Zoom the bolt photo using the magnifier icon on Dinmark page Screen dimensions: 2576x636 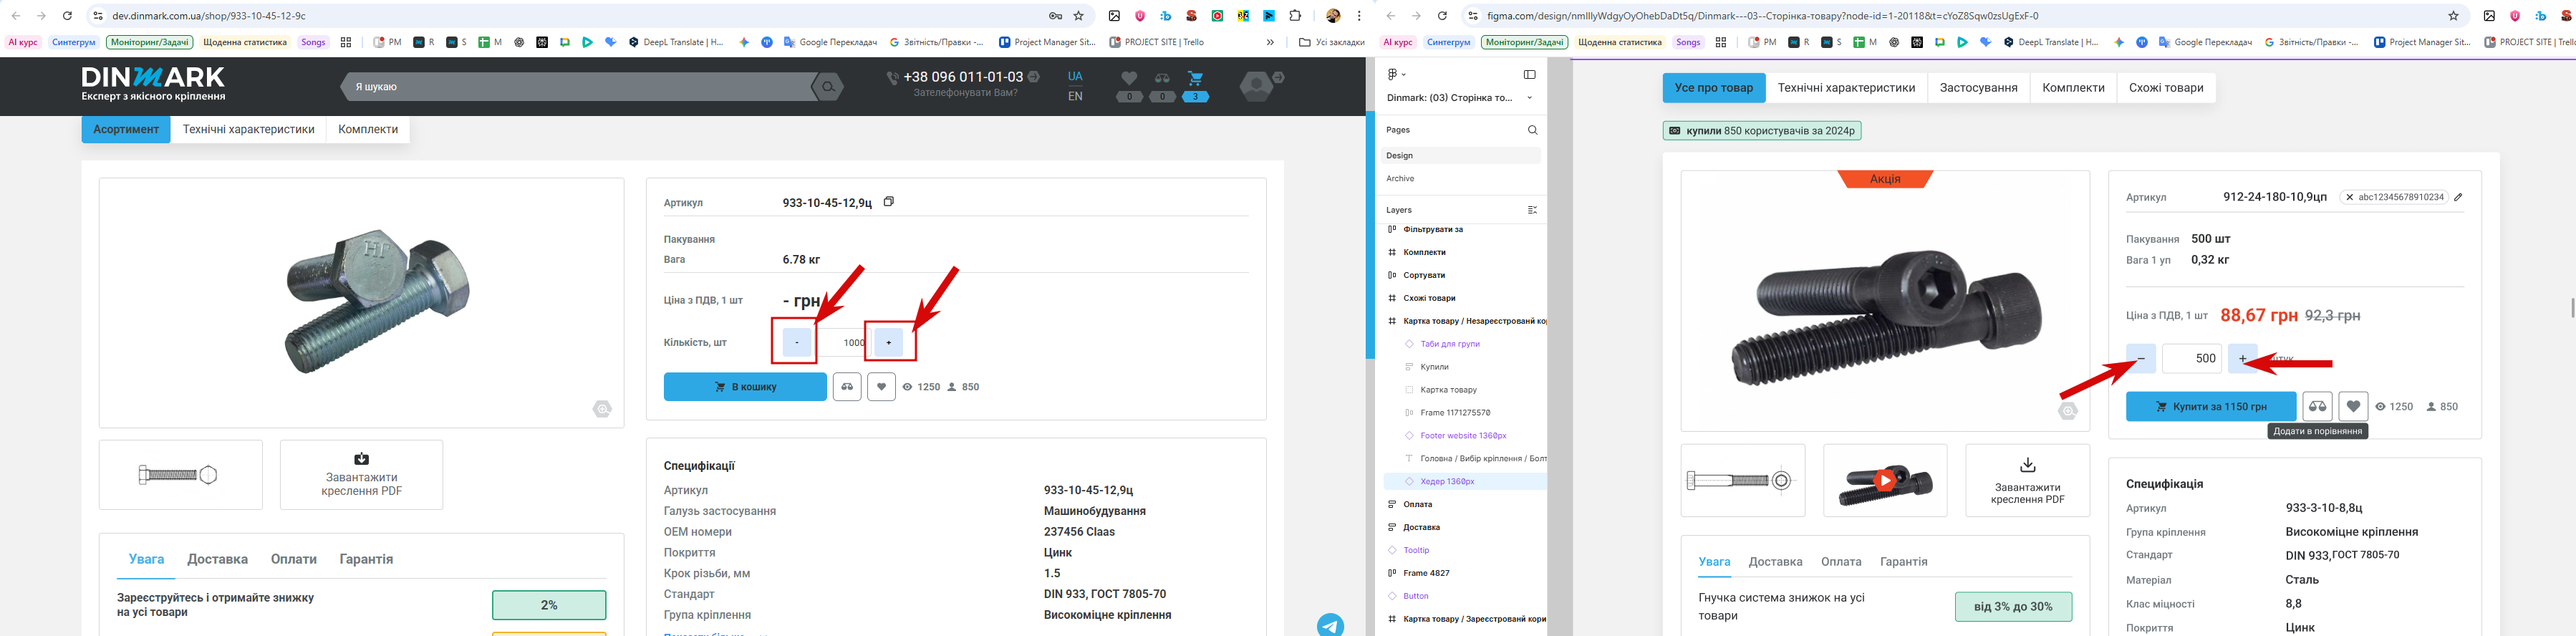(602, 408)
